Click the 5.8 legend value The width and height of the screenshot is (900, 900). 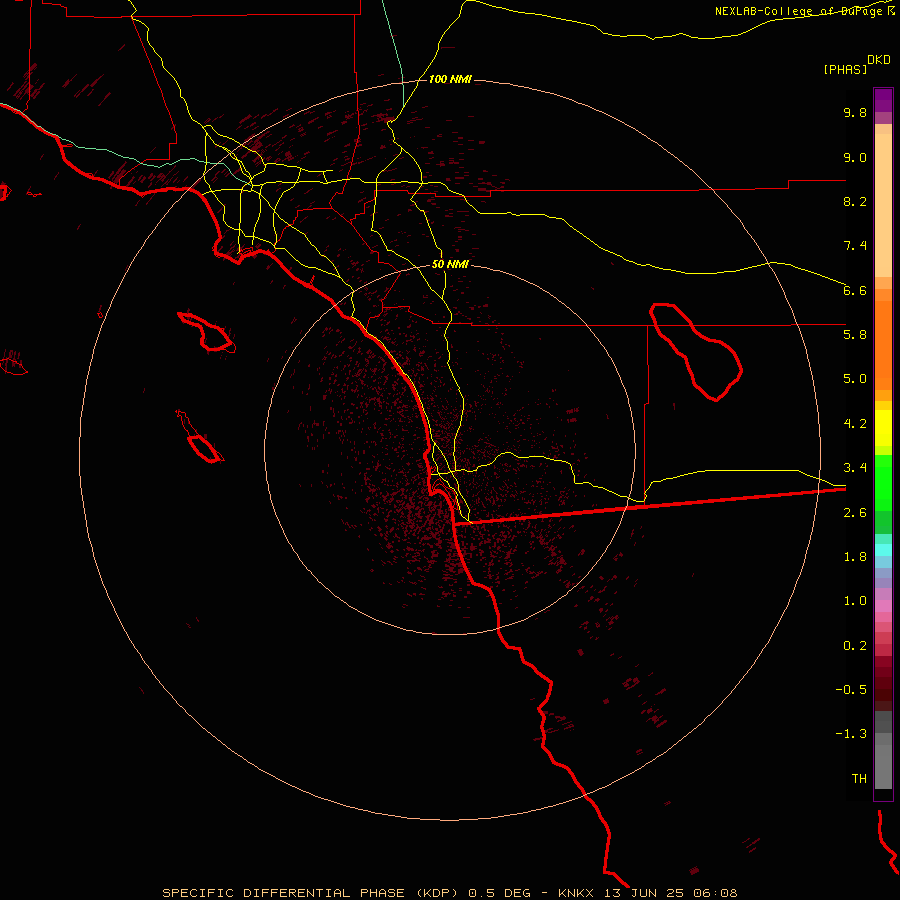(855, 334)
